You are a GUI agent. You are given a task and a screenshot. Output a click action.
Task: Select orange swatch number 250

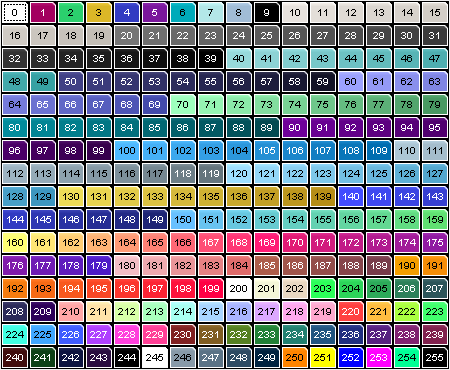pos(294,357)
